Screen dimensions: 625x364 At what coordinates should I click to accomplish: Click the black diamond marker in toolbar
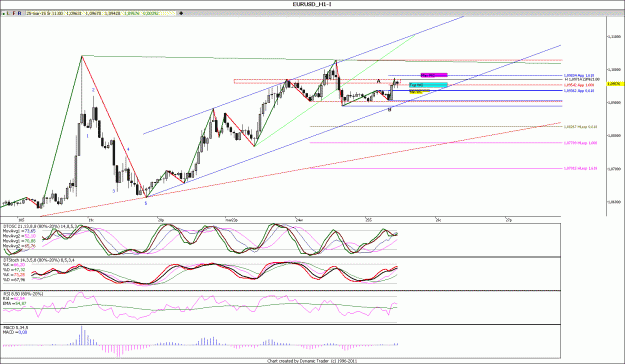181,14
